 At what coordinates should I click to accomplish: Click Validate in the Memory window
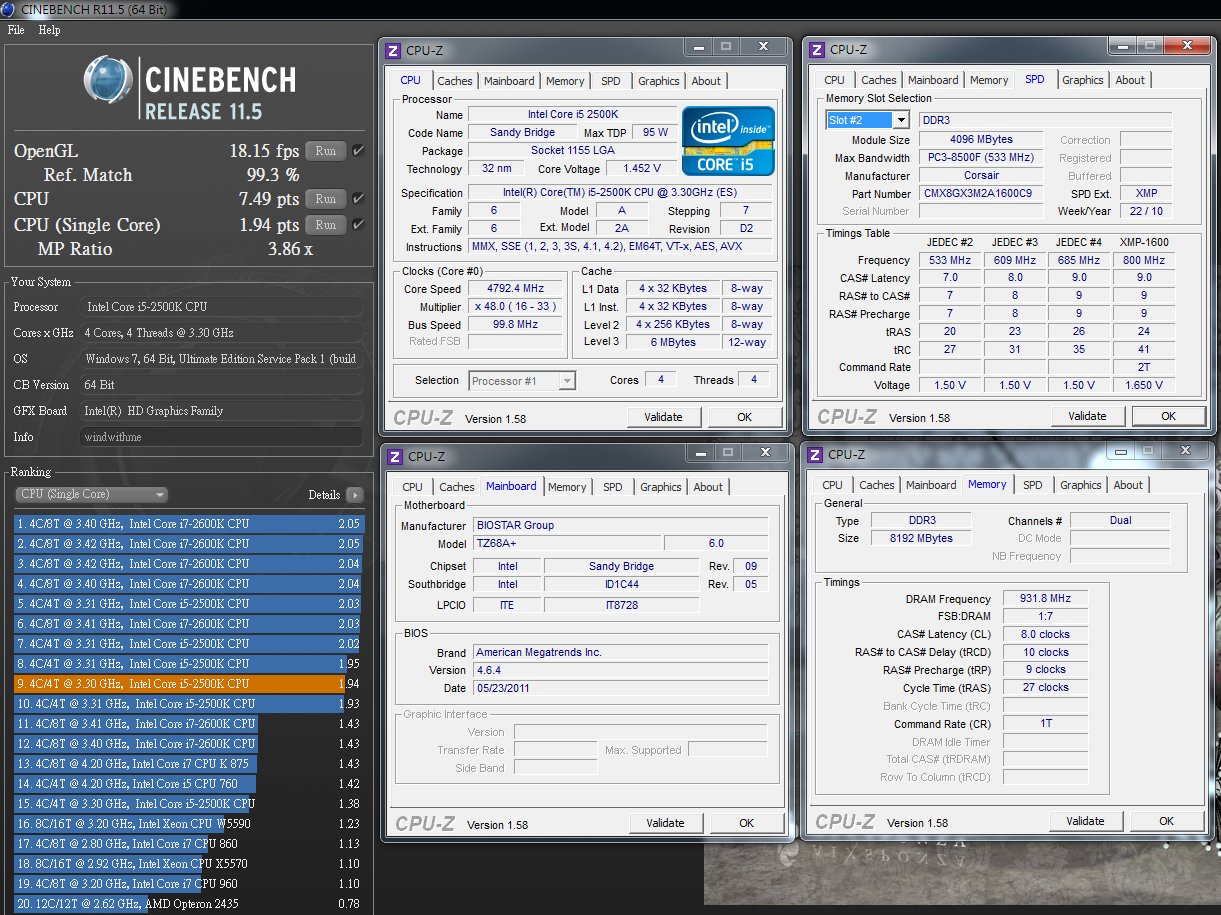(1085, 821)
